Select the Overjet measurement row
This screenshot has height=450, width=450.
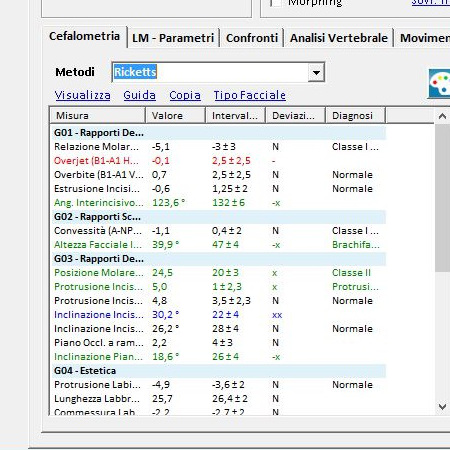click(218, 161)
